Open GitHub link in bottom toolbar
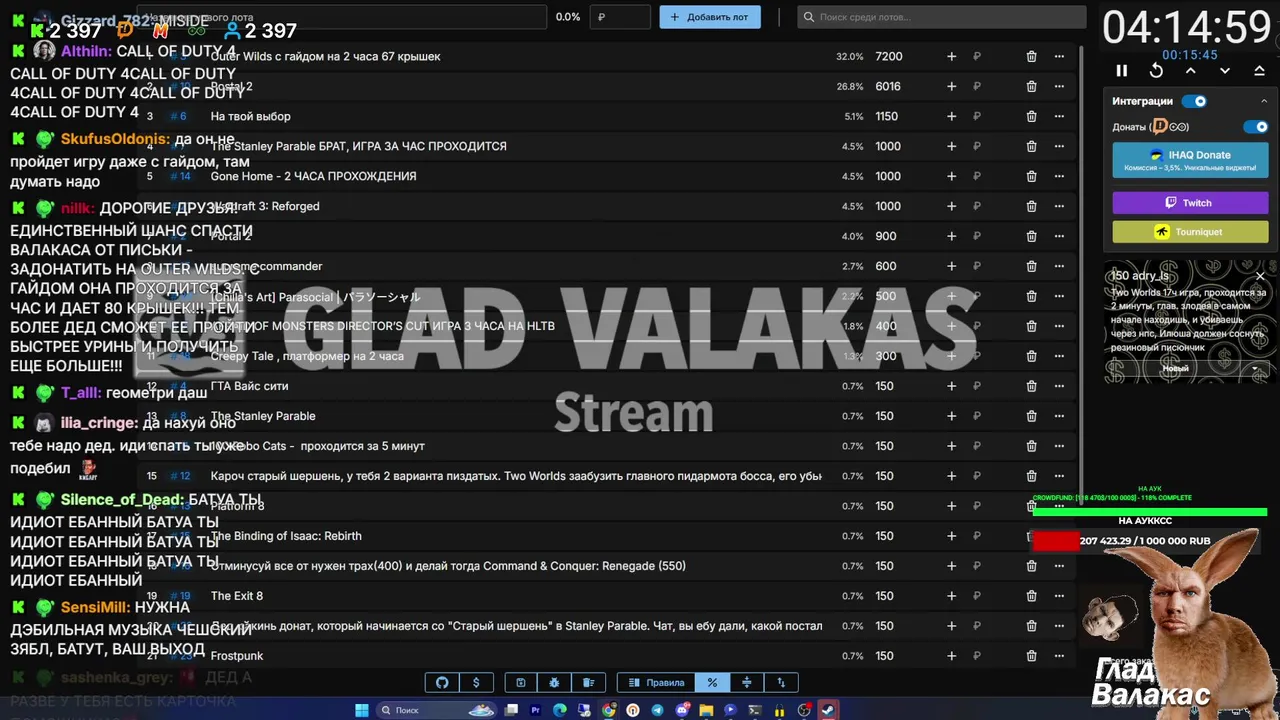Screen dimensions: 1280x720 point(442,683)
